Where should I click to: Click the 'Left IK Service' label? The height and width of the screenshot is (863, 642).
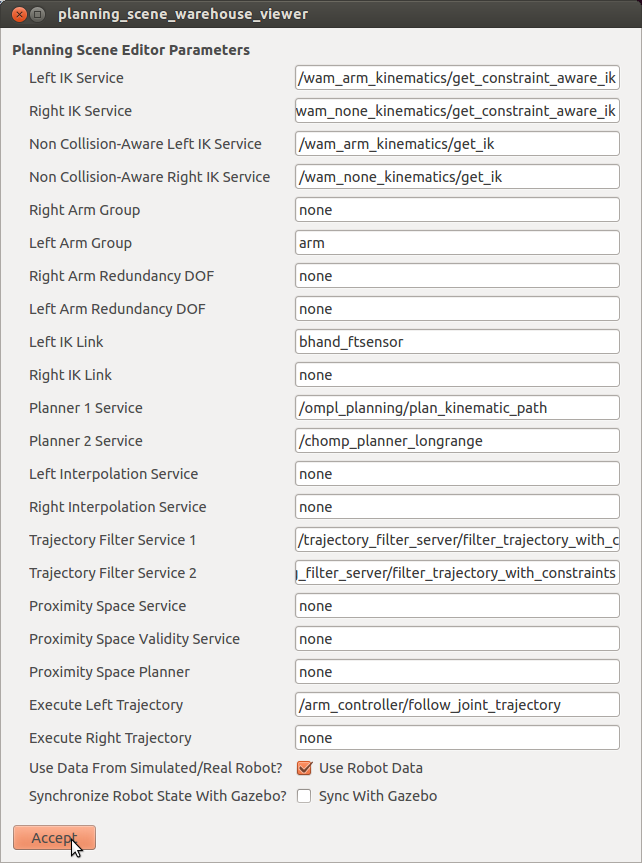coord(77,78)
